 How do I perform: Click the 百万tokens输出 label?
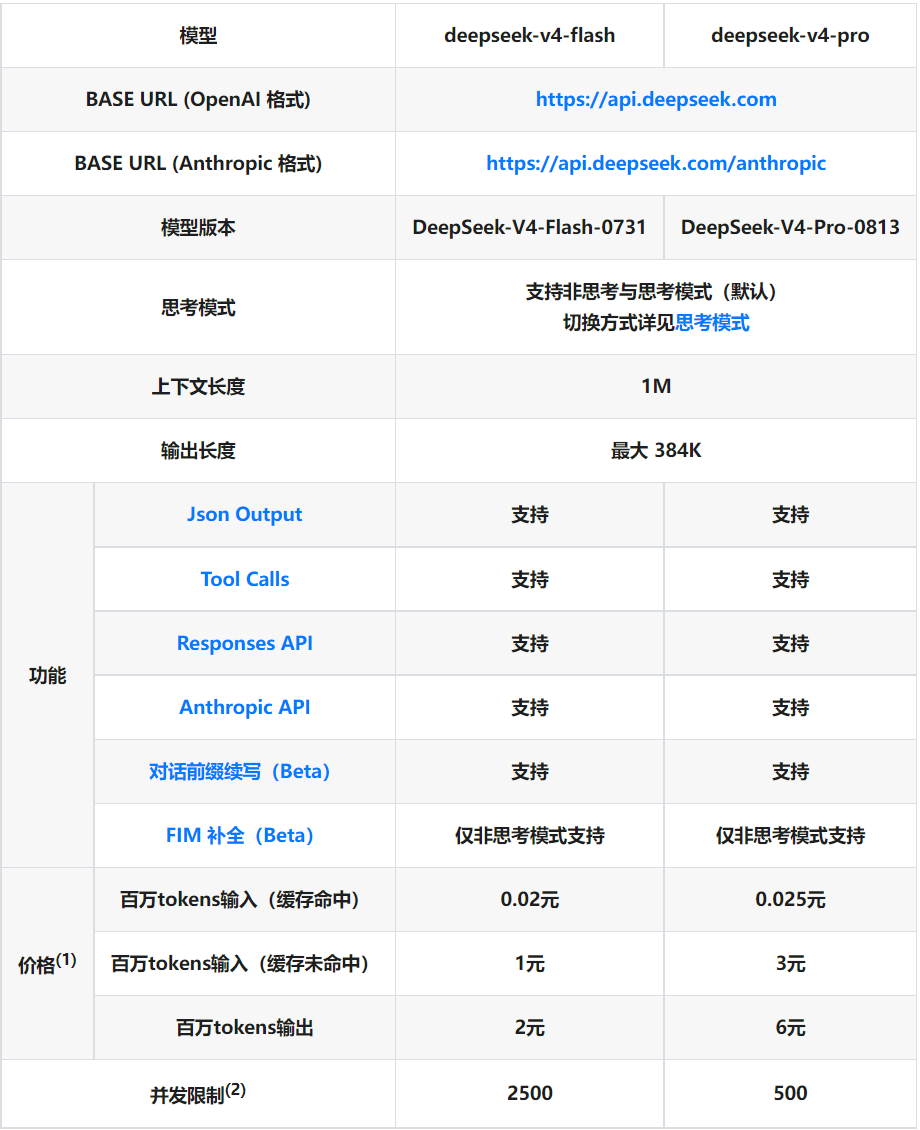(244, 1028)
